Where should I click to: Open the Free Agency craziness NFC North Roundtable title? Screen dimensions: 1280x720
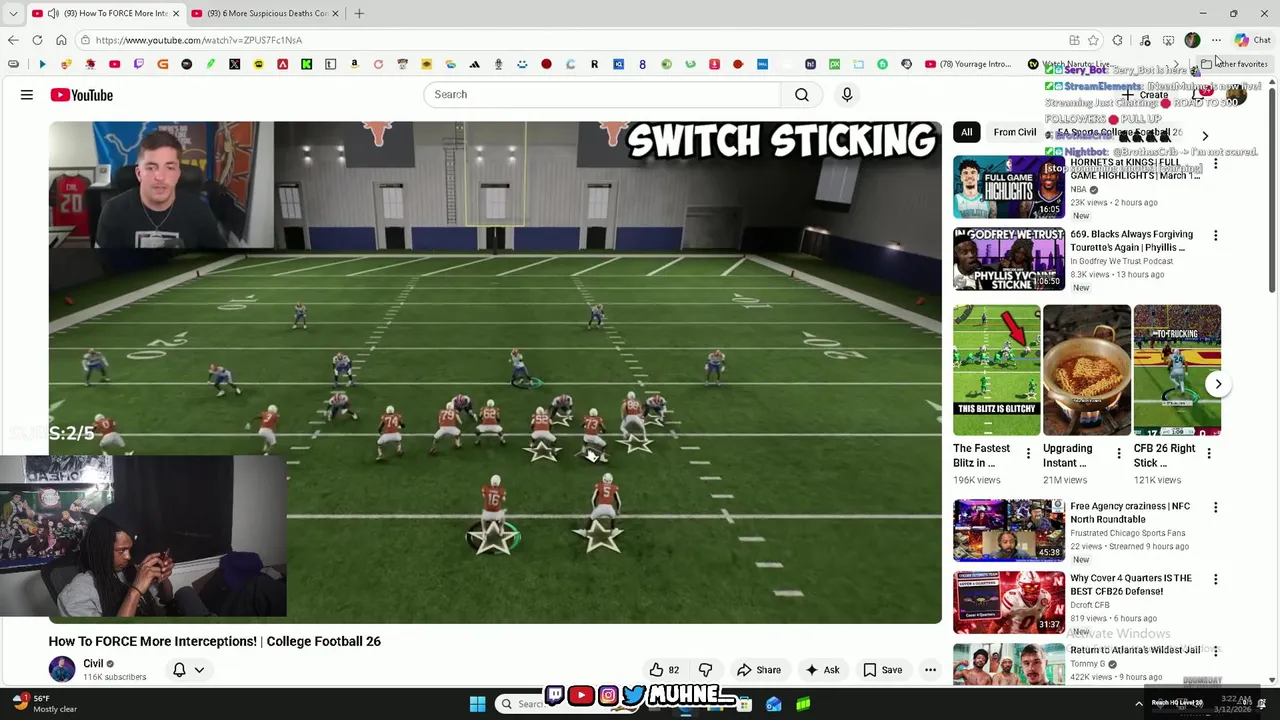pyautogui.click(x=1130, y=513)
